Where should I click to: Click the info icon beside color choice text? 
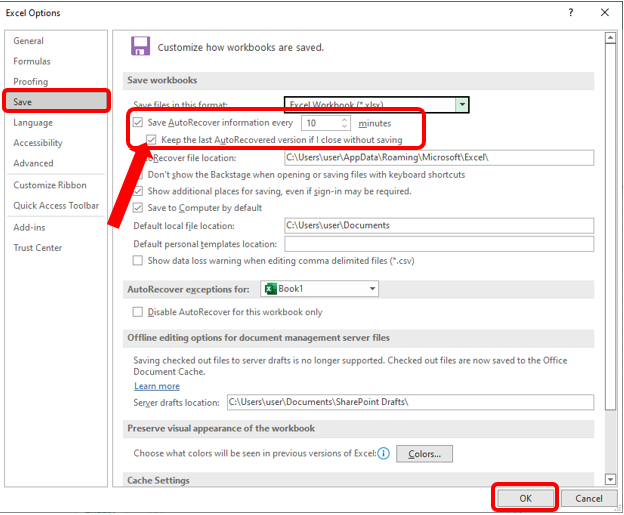click(x=384, y=454)
